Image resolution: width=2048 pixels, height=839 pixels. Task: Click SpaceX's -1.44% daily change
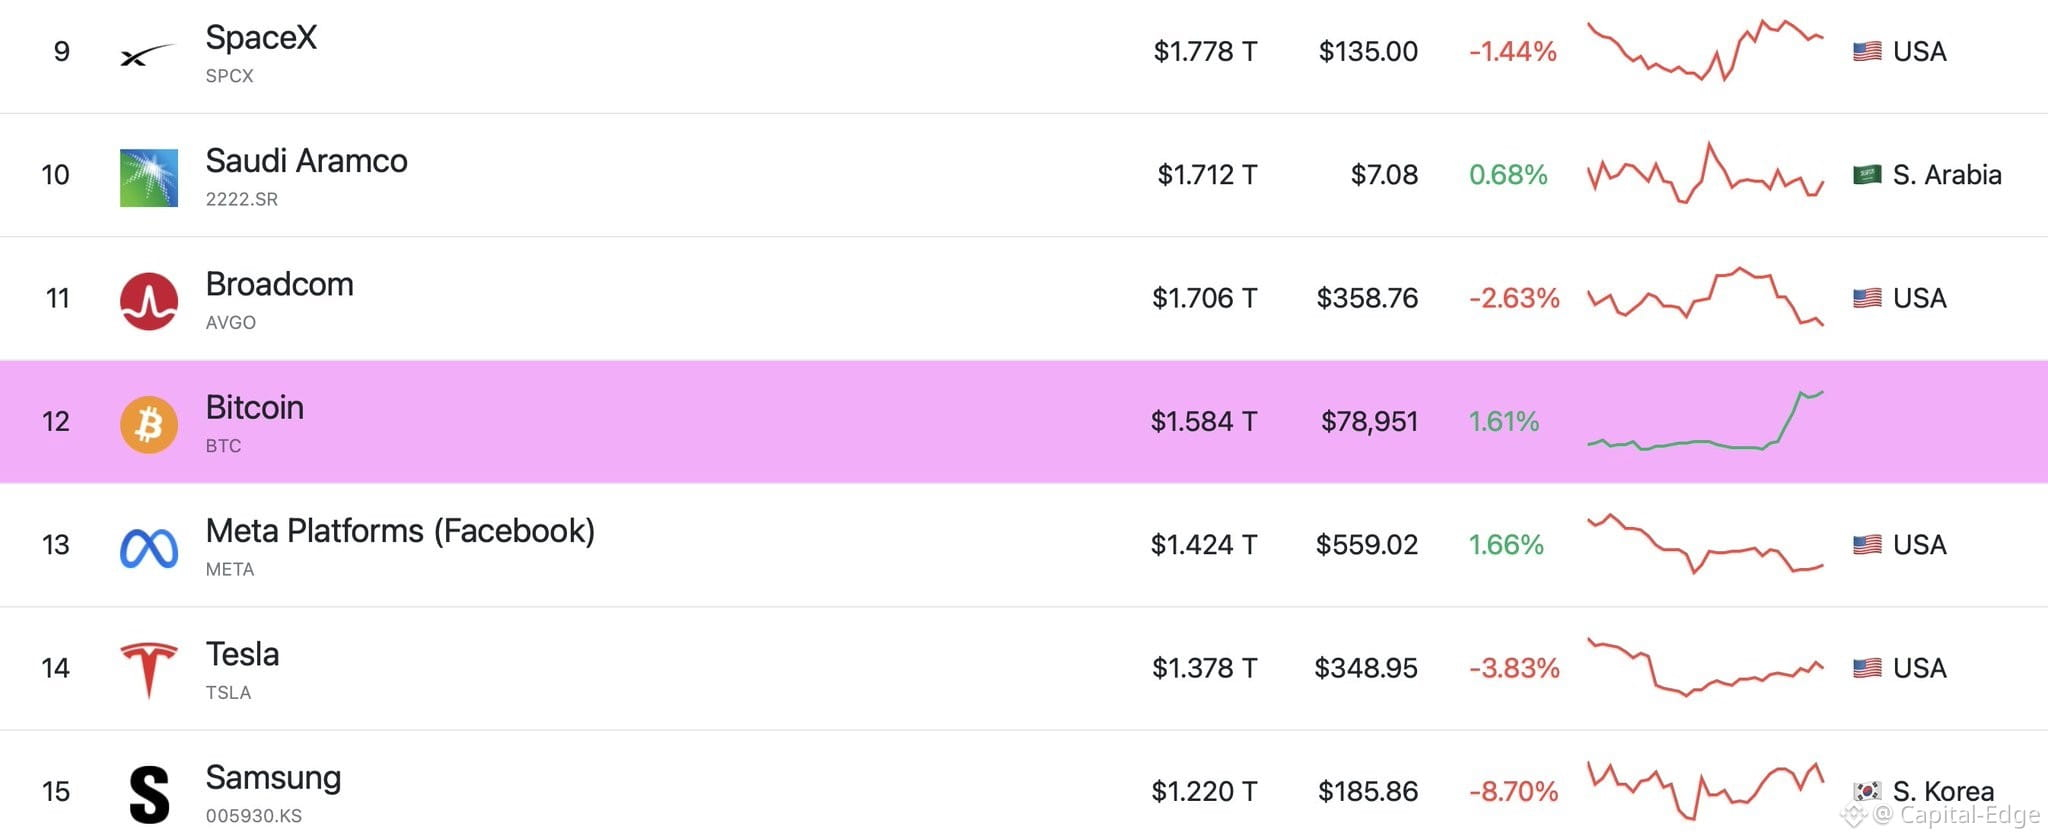click(x=1513, y=52)
